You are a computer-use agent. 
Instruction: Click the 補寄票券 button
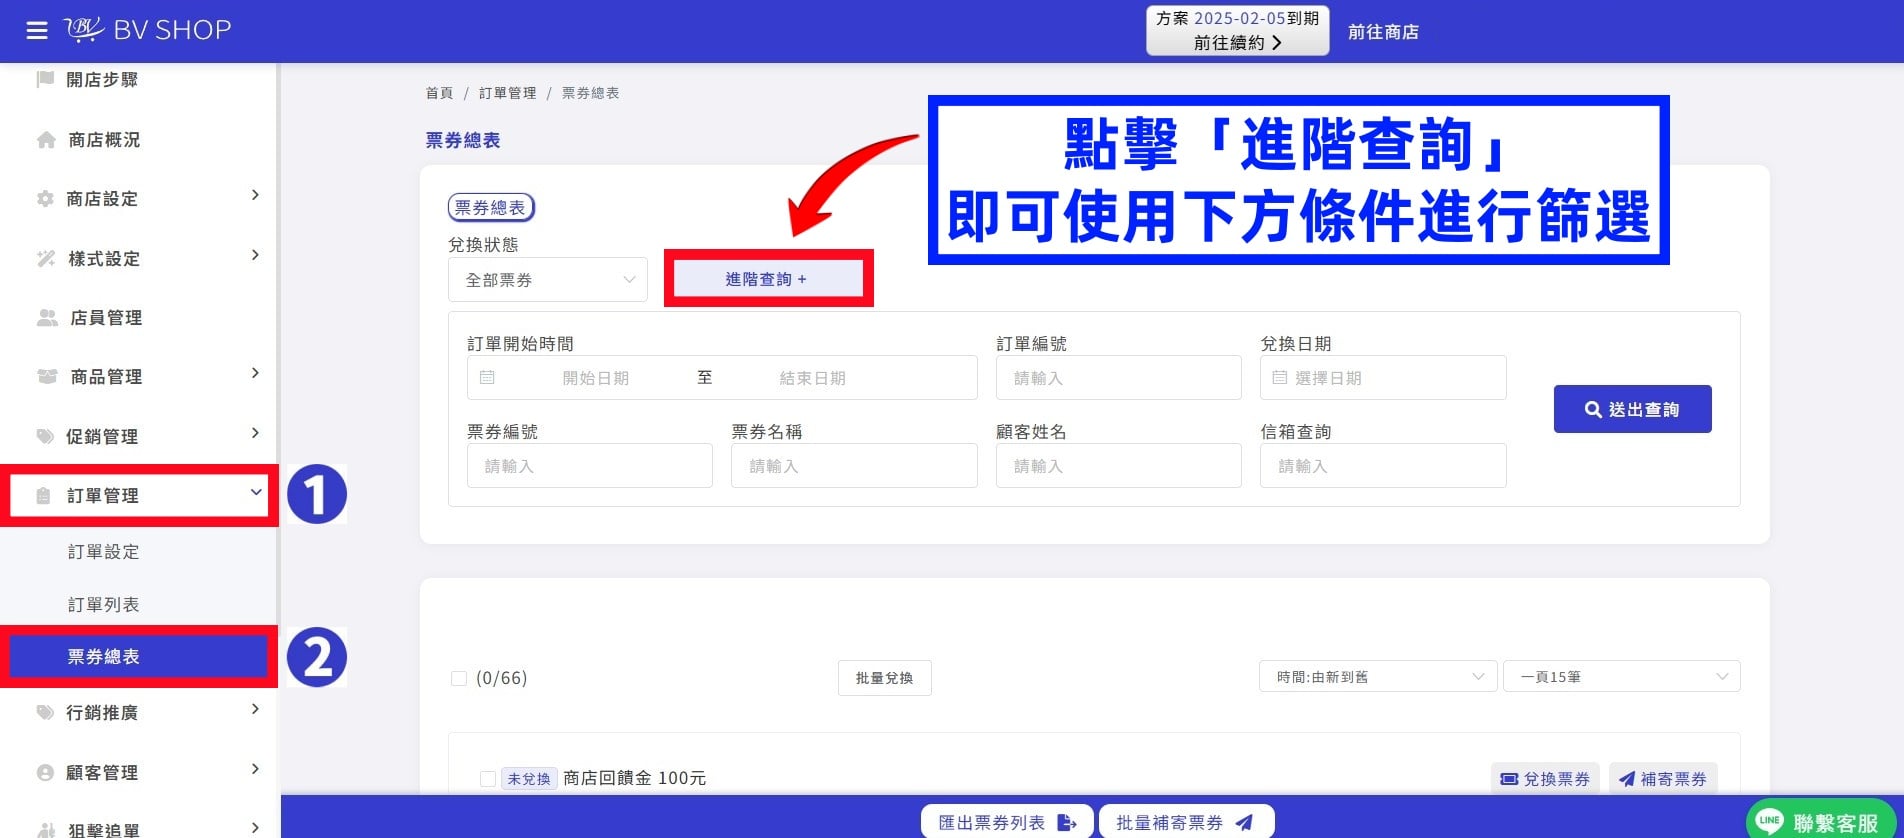[x=1663, y=779]
